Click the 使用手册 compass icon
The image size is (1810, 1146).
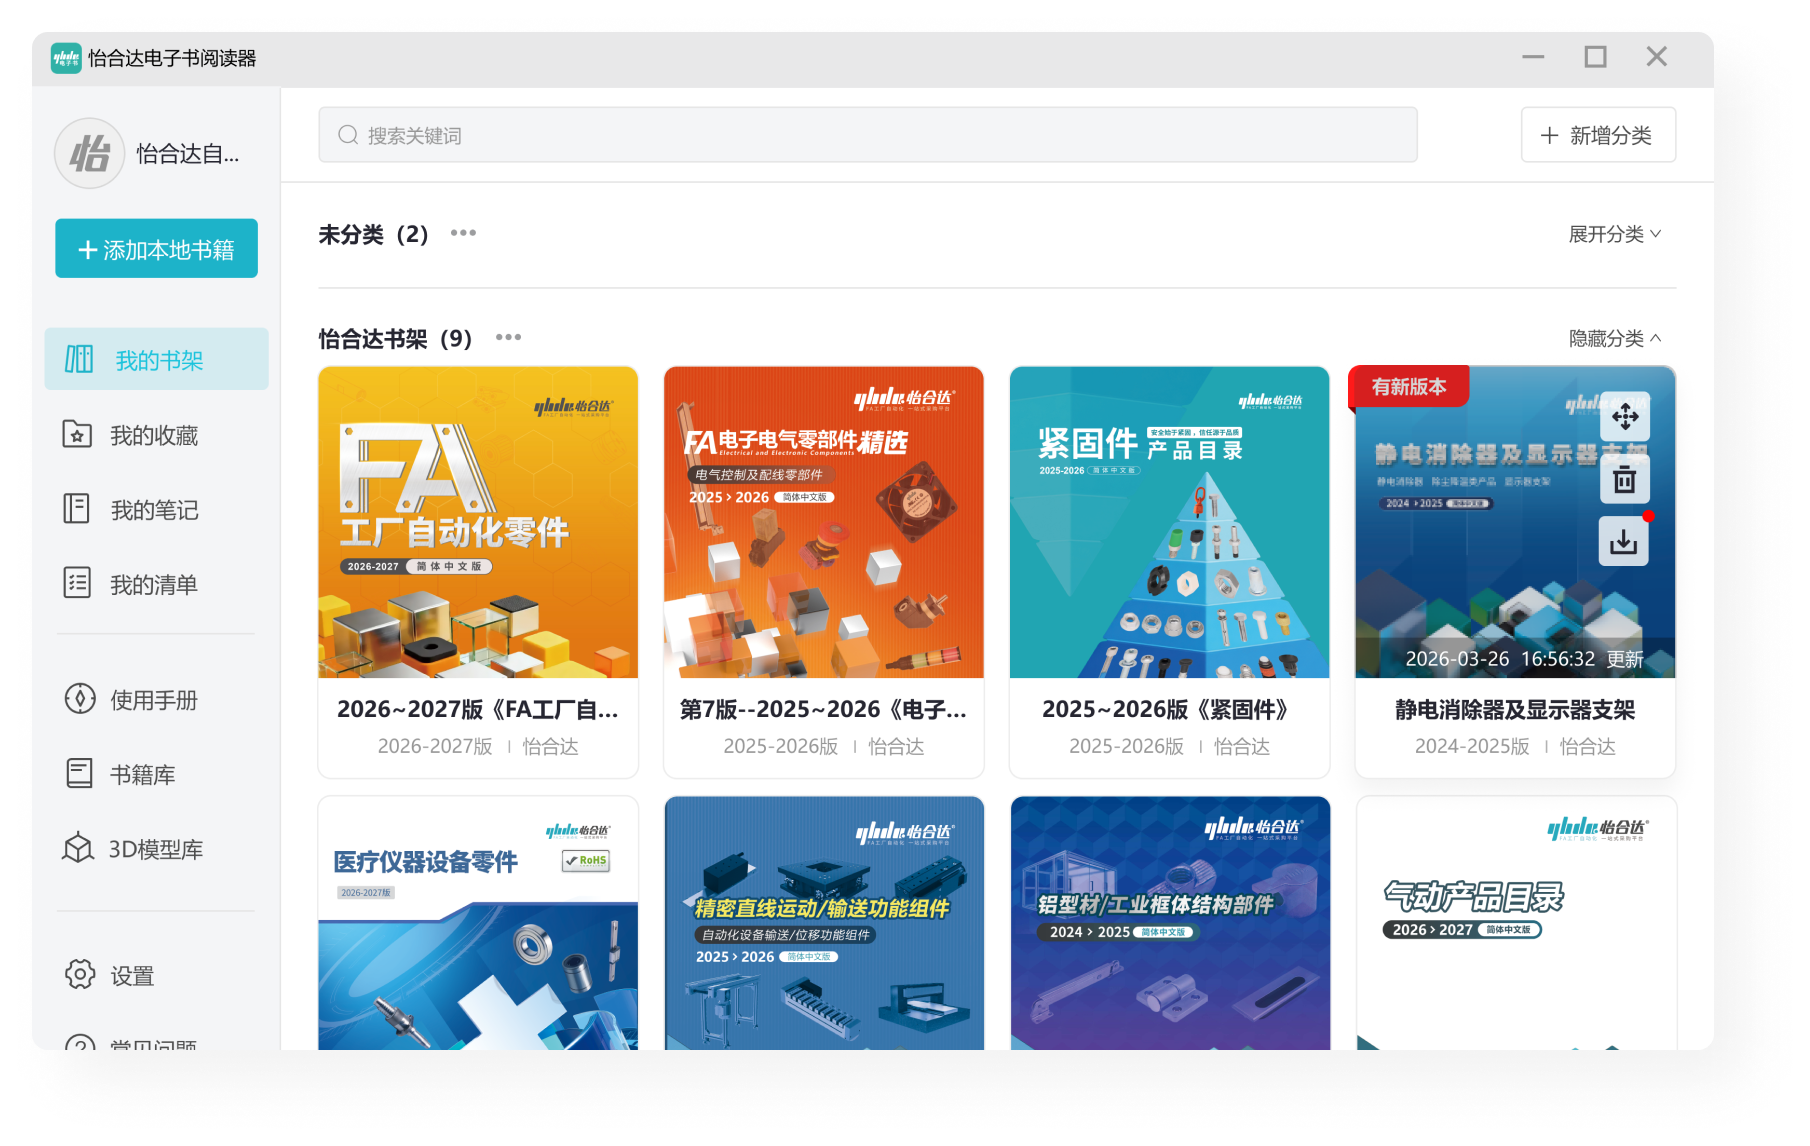click(80, 698)
